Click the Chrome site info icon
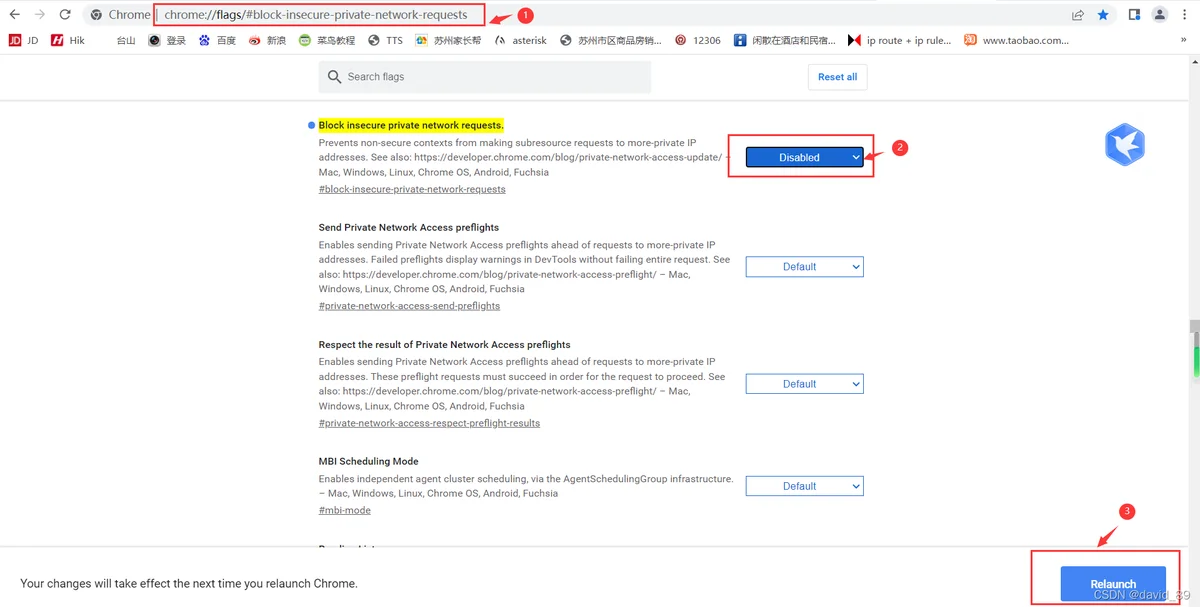This screenshot has width=1200, height=607. click(x=96, y=15)
